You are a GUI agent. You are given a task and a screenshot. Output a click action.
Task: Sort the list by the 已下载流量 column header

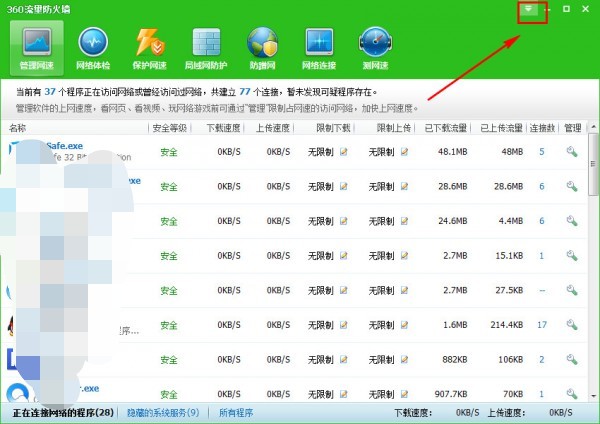(x=444, y=128)
